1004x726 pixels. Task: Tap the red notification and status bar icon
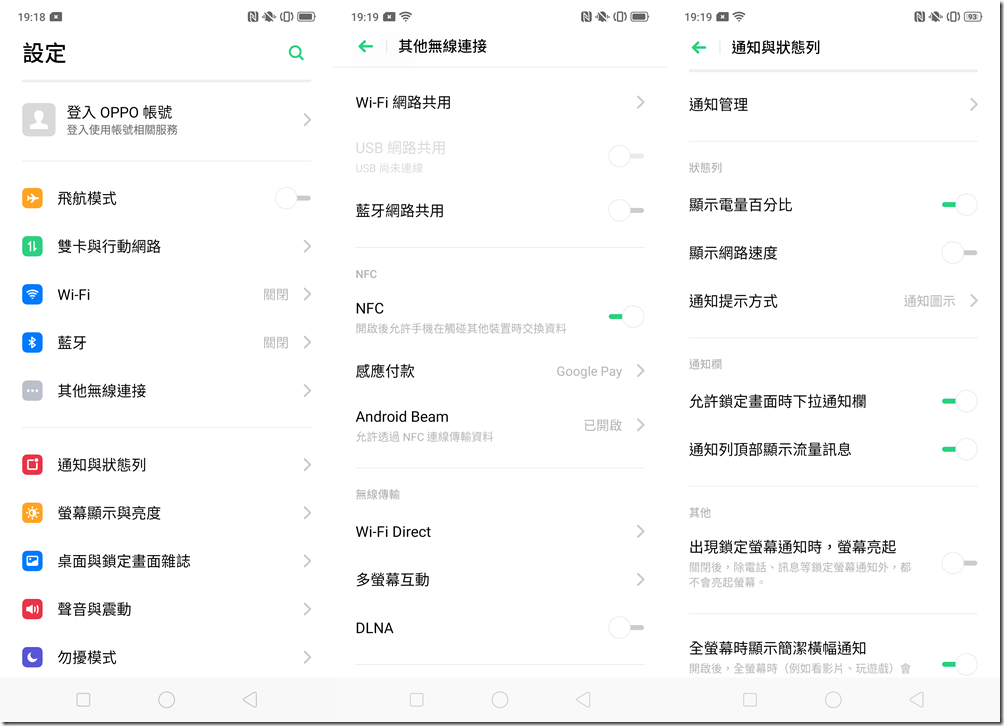[x=32, y=464]
